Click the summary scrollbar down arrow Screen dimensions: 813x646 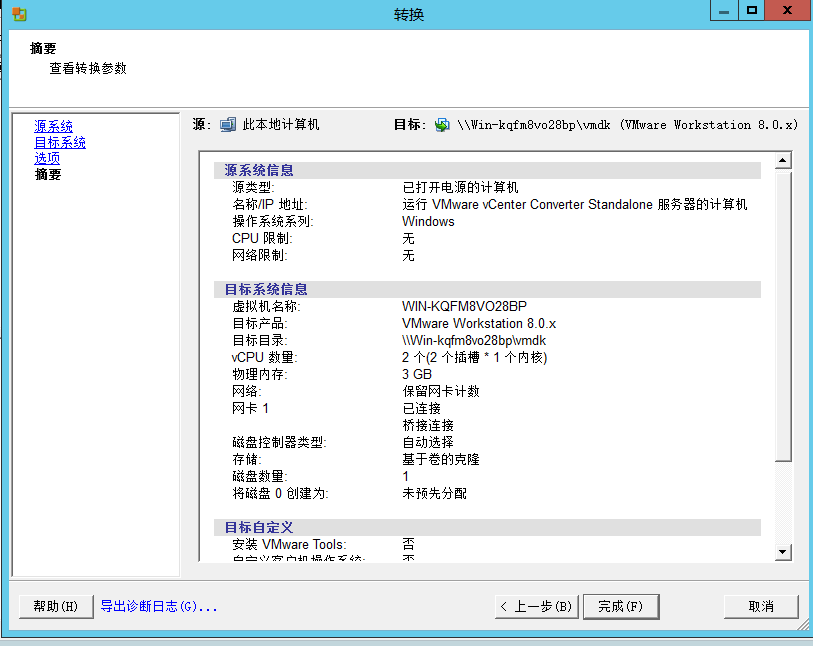pos(783,552)
